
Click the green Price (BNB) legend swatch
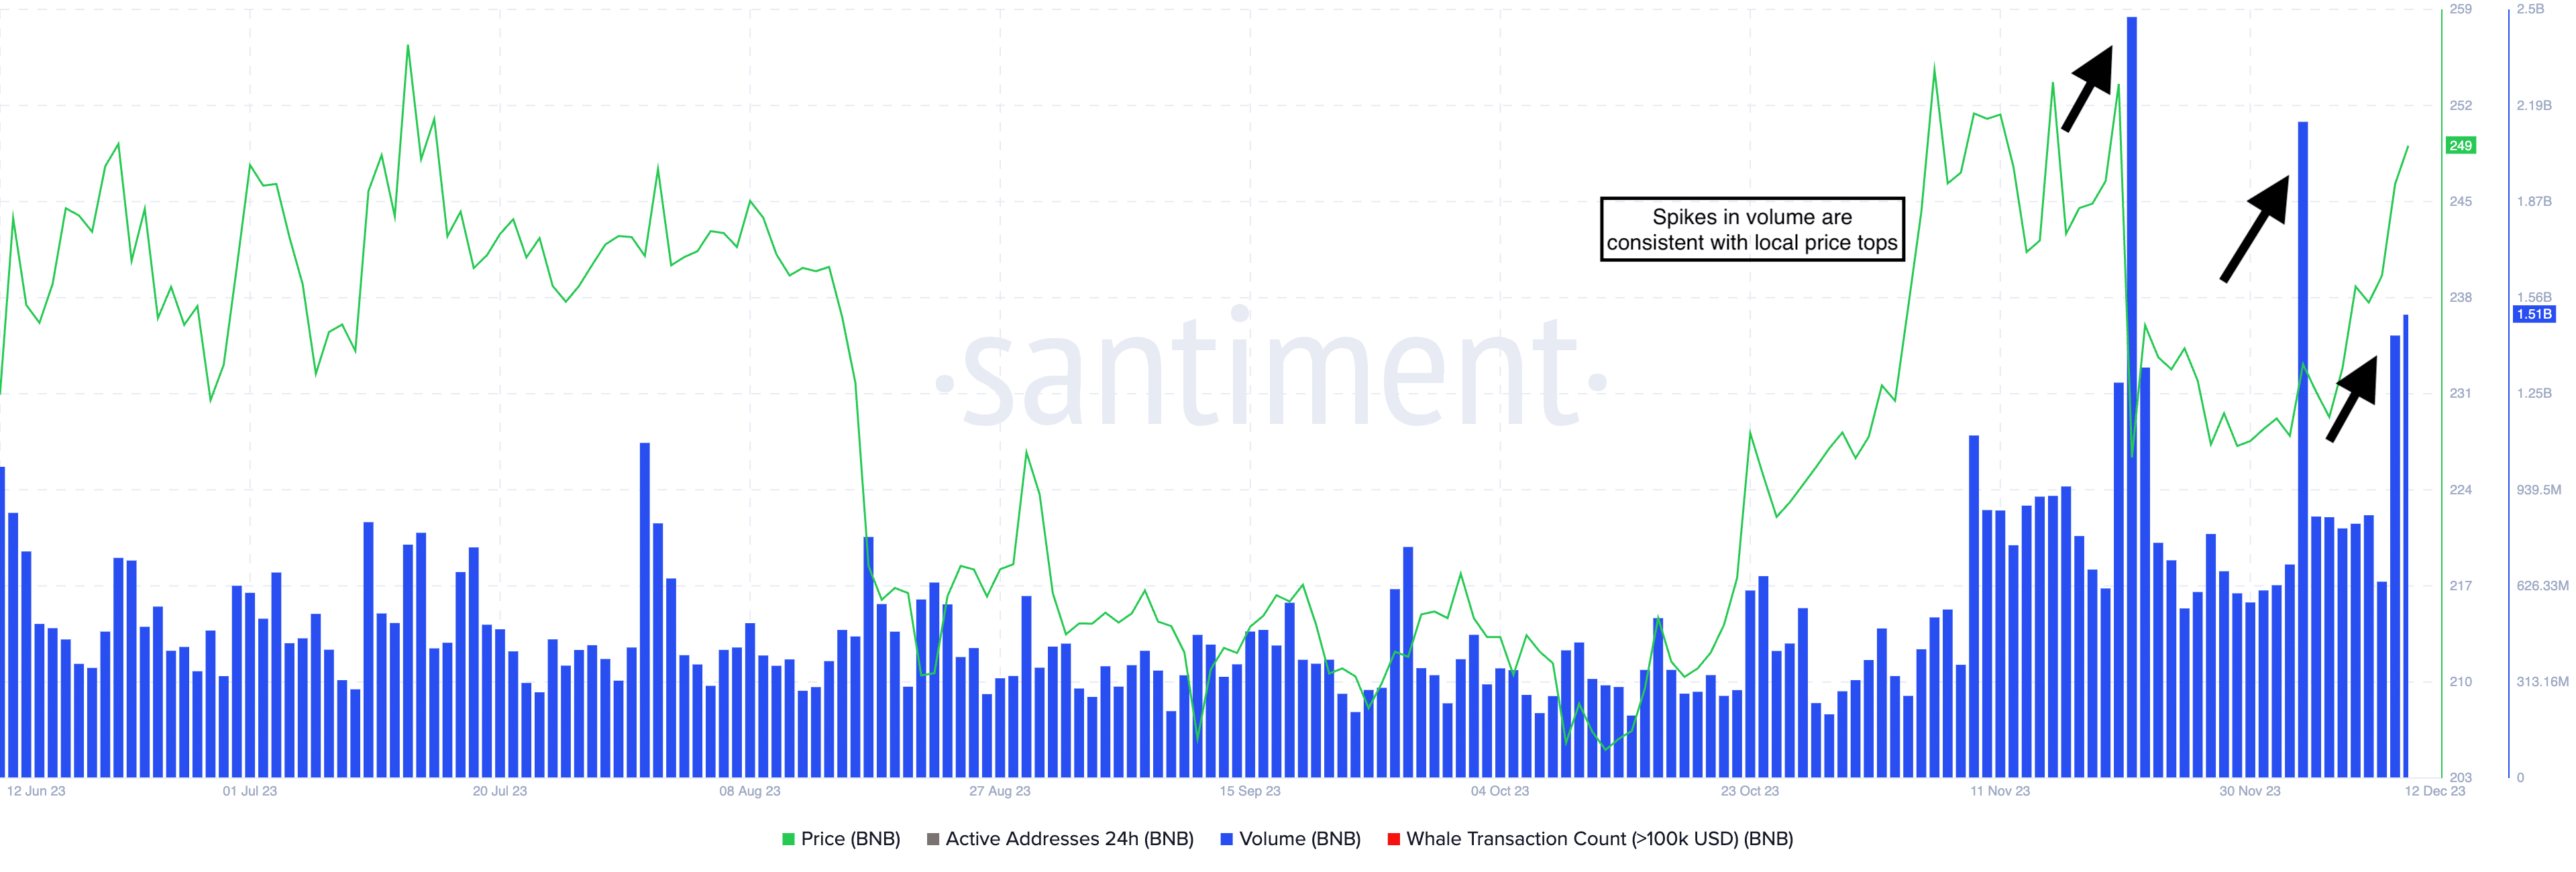coord(788,839)
